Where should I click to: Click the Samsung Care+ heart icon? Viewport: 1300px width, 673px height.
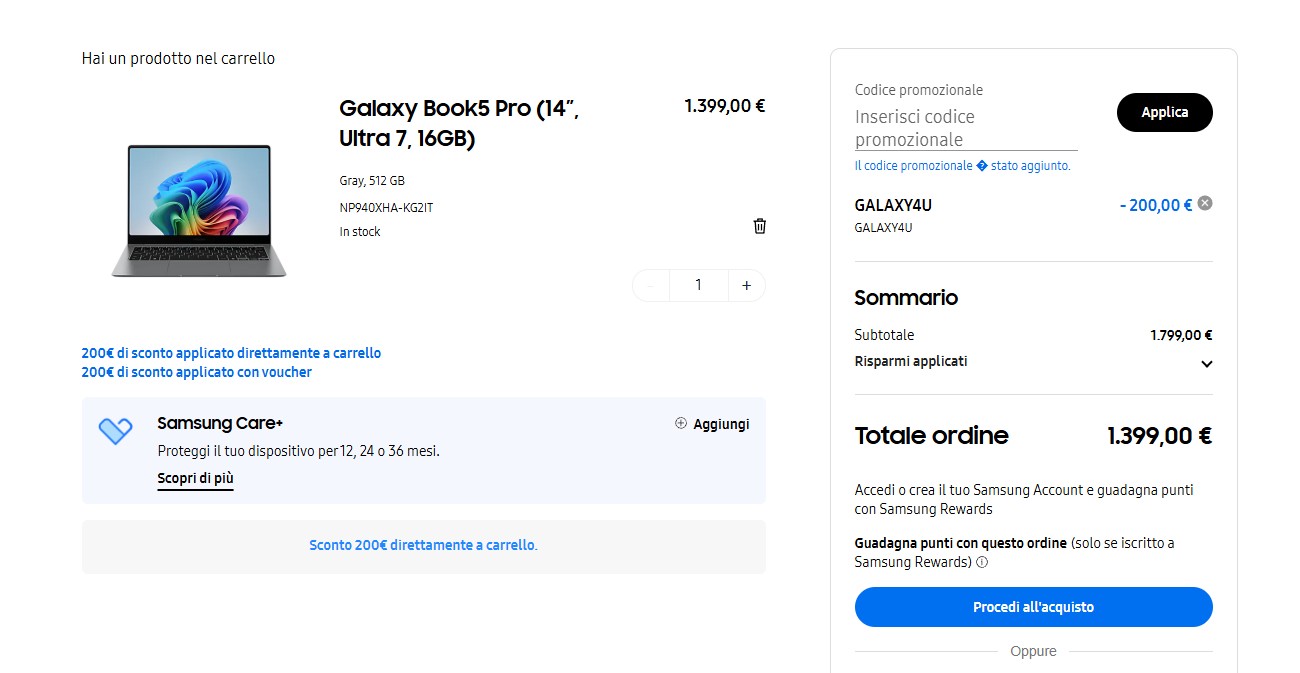click(x=116, y=431)
